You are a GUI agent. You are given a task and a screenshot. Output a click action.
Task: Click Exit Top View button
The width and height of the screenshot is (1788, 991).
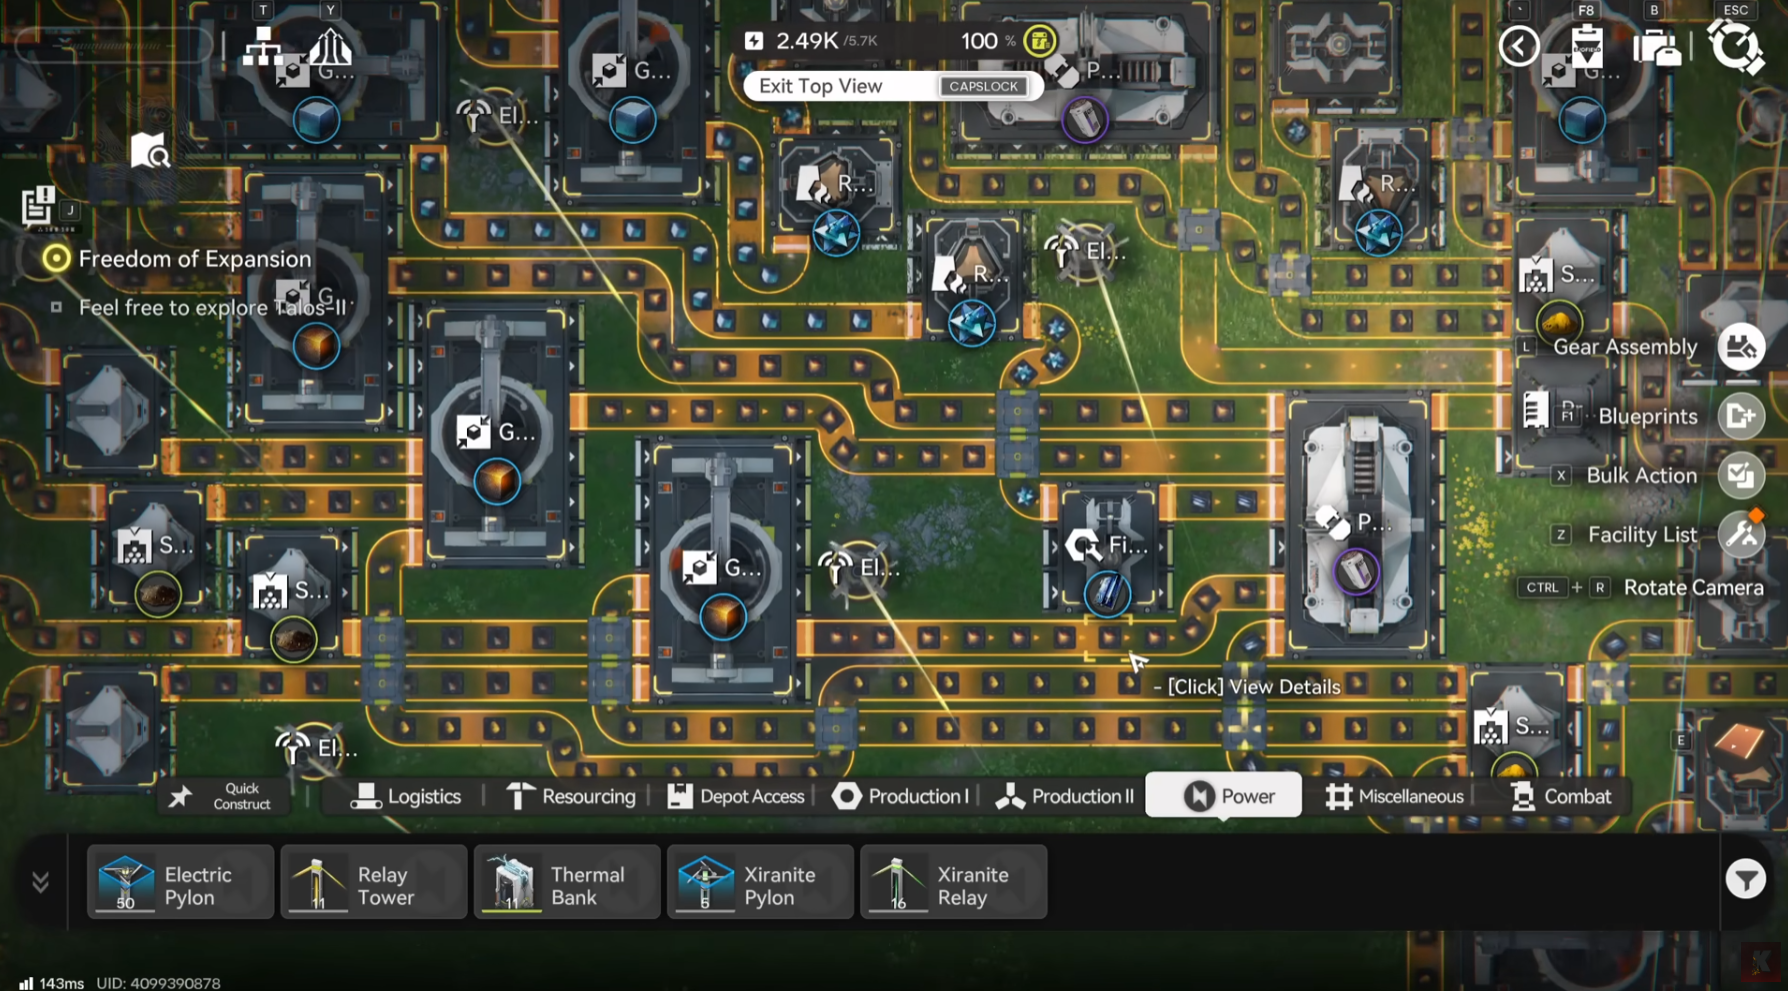click(x=893, y=86)
